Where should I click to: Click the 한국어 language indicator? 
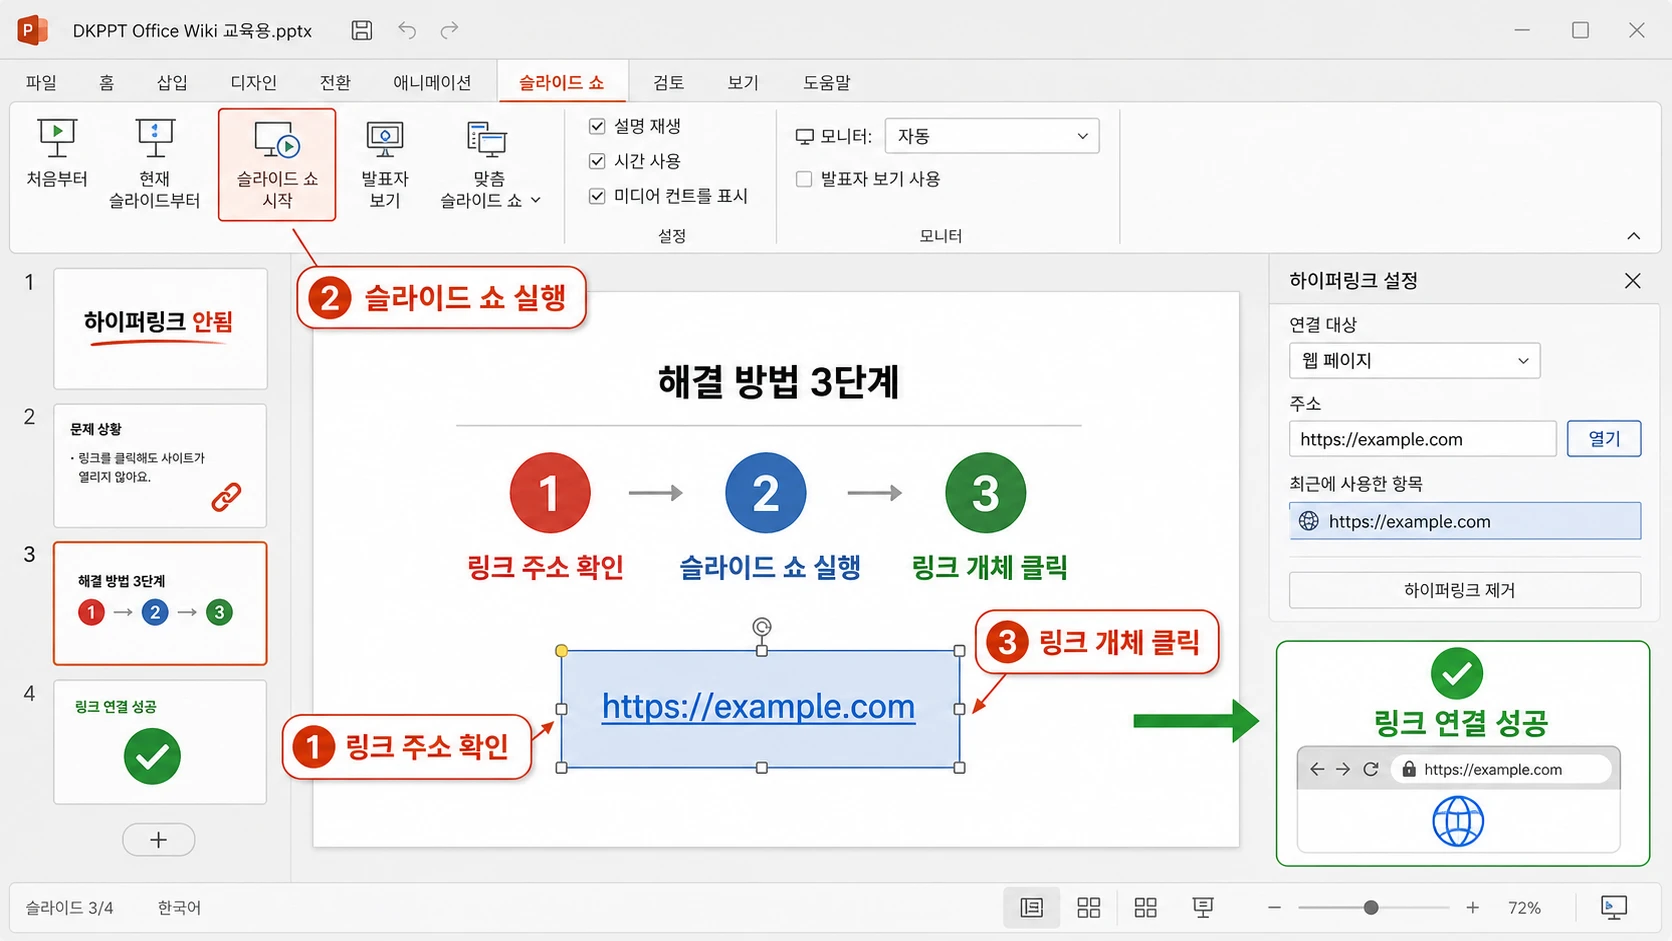click(x=179, y=907)
